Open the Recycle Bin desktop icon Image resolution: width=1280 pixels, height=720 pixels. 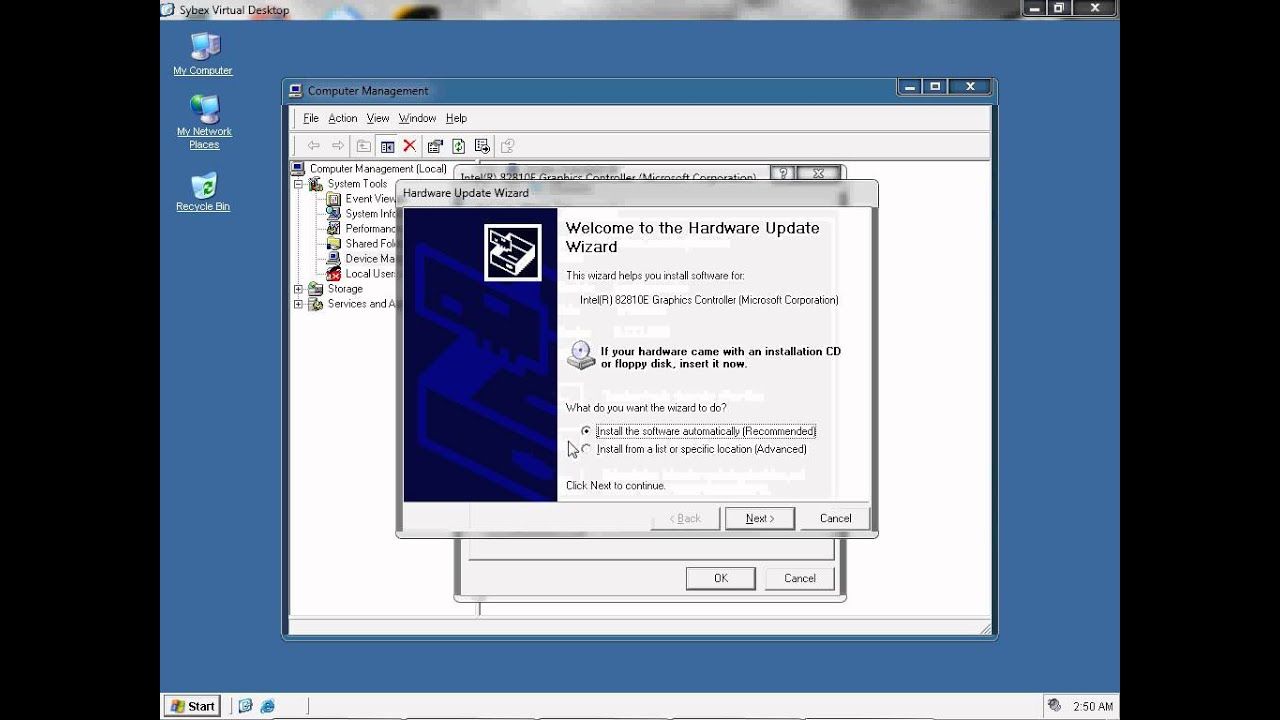coord(203,192)
